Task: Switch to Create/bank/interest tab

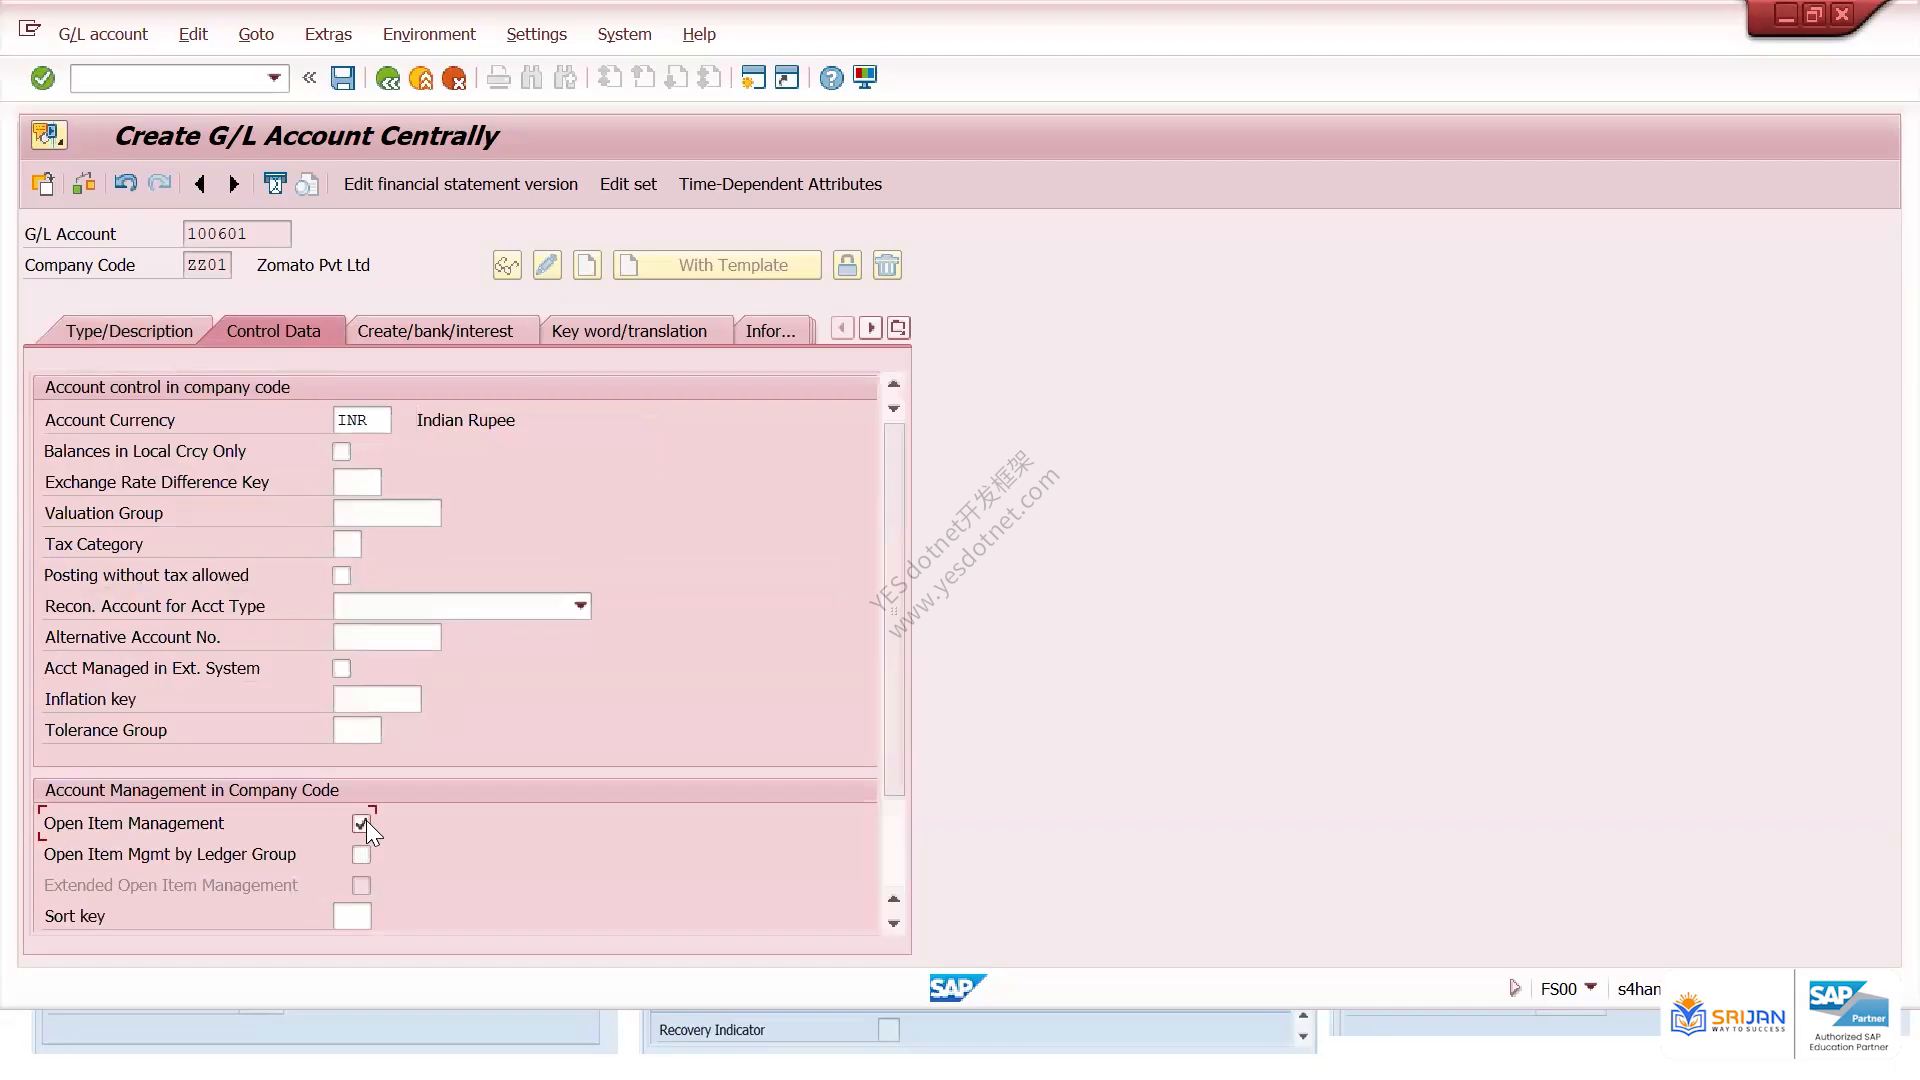Action: coord(435,331)
